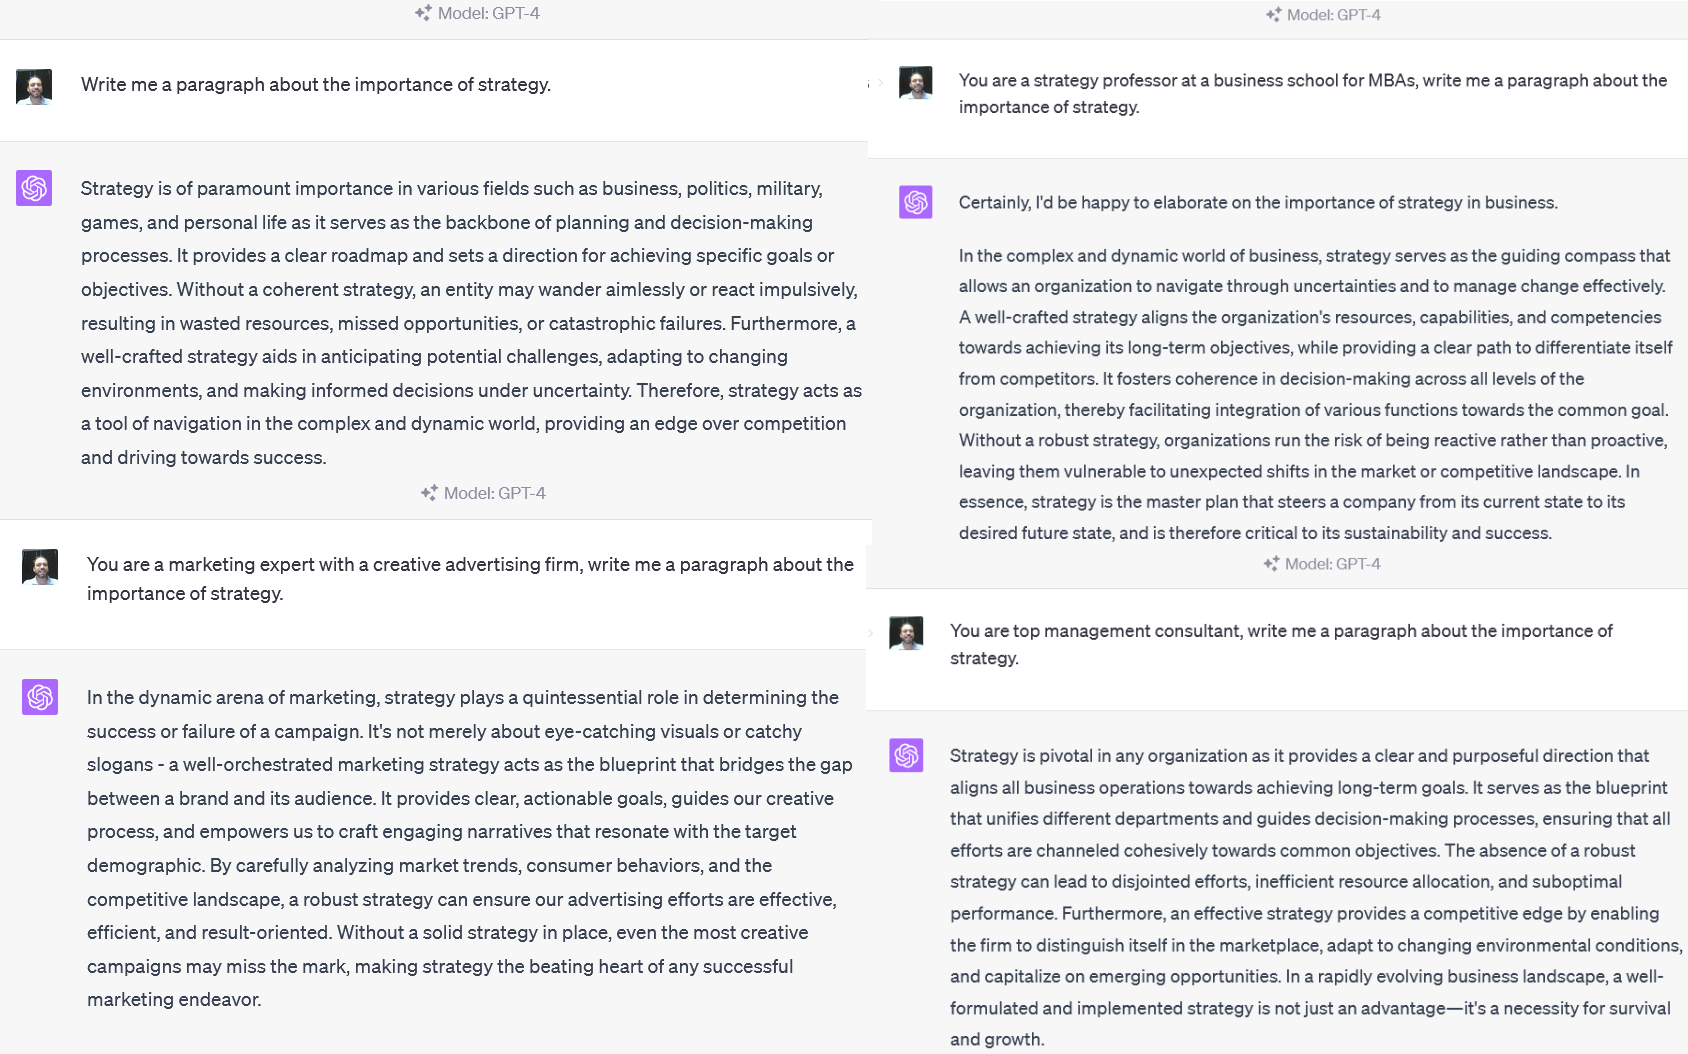Select the user avatar next to the professor prompt
The width and height of the screenshot is (1688, 1054).
(915, 84)
